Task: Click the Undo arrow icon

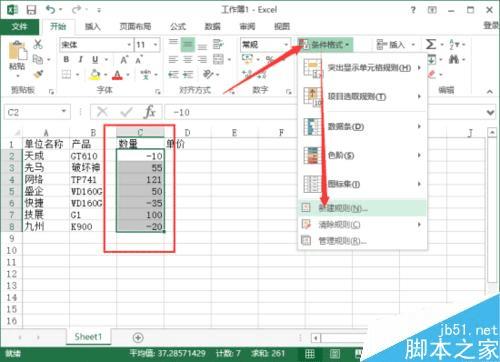Action: pyautogui.click(x=50, y=9)
